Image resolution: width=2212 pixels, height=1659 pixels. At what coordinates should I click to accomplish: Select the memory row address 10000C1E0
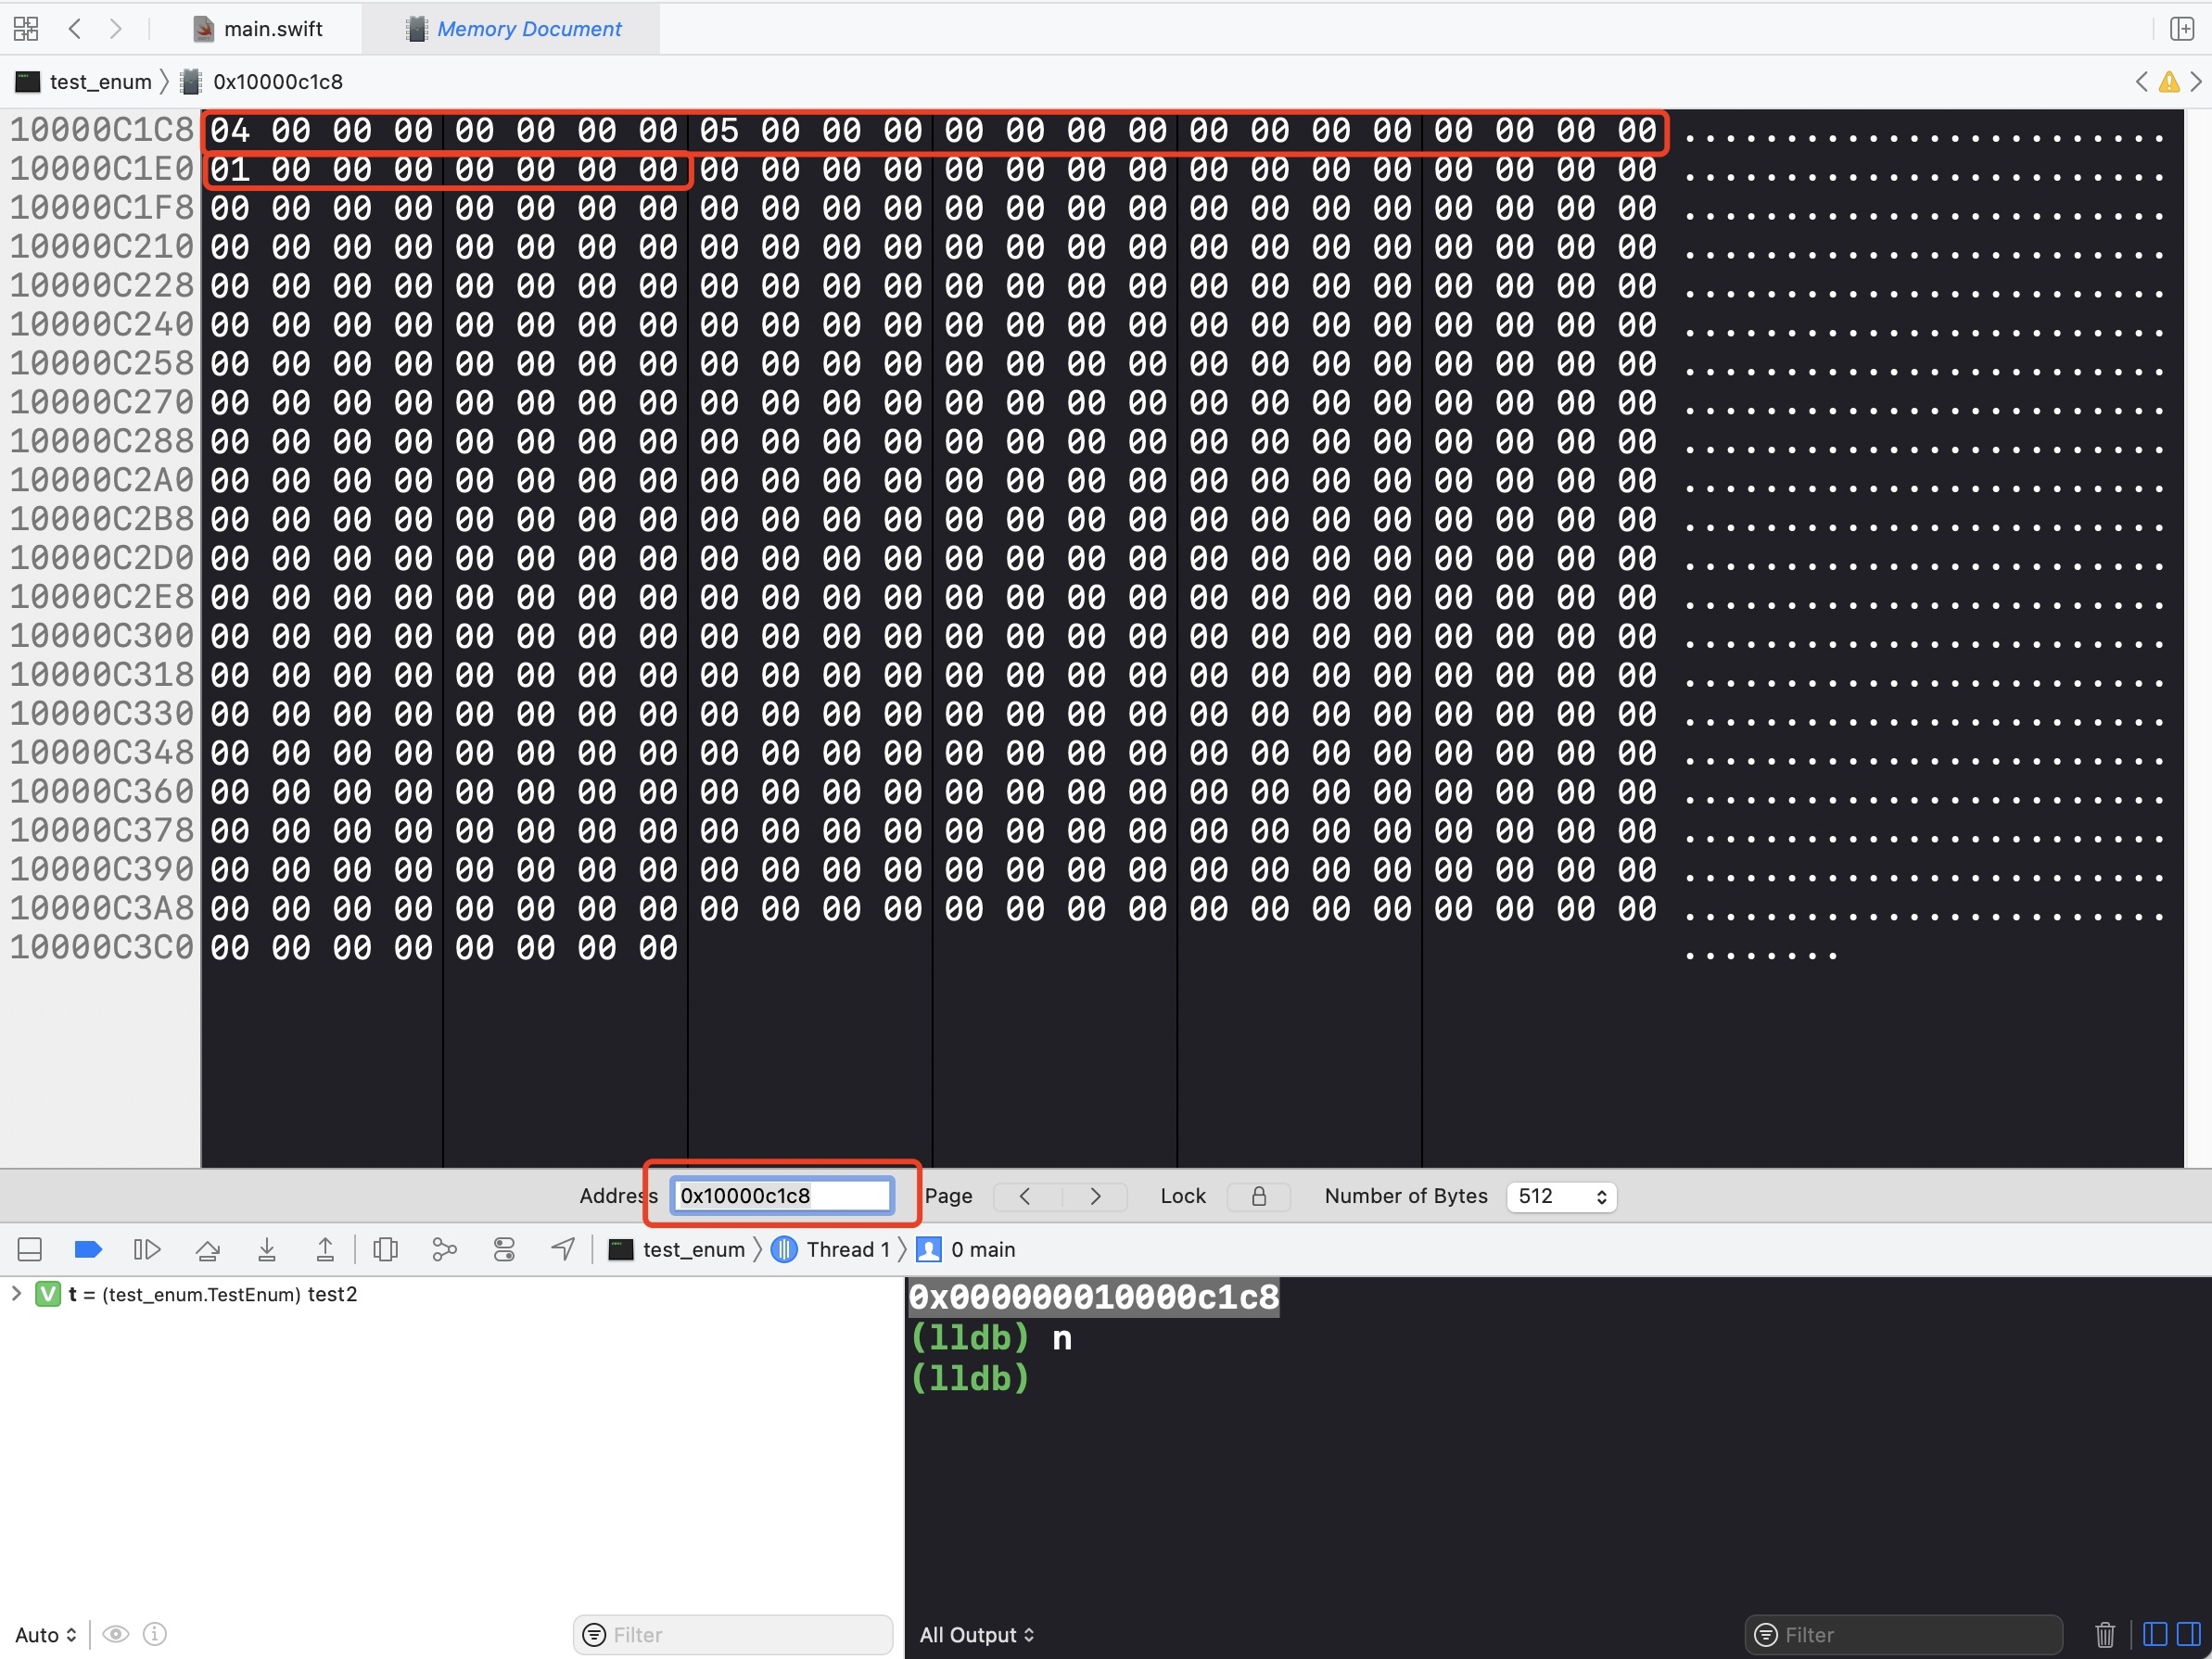coord(101,169)
